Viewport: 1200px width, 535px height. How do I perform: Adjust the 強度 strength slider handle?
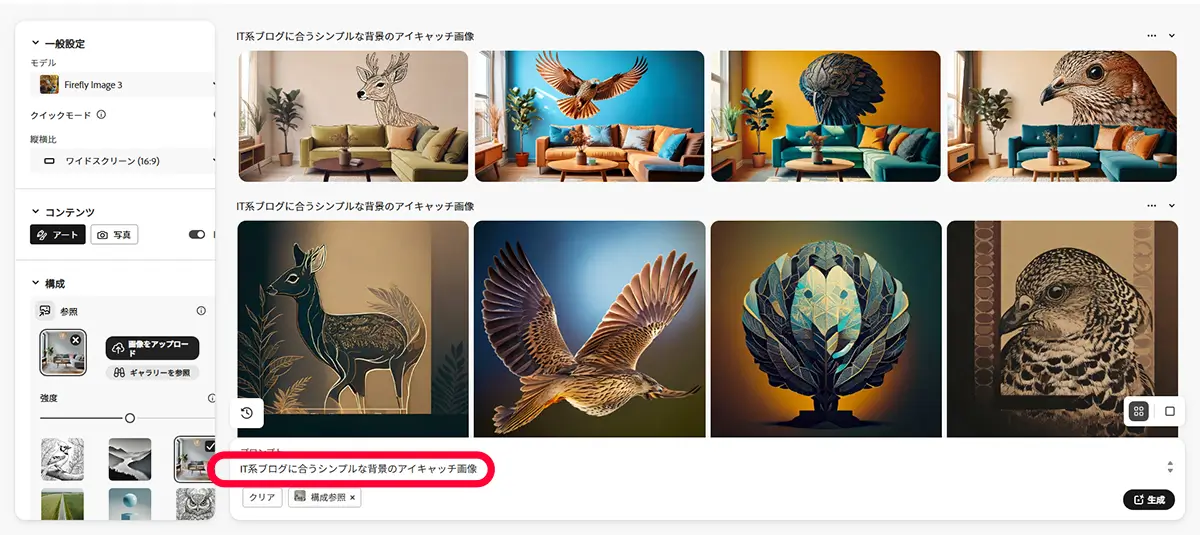tap(129, 418)
